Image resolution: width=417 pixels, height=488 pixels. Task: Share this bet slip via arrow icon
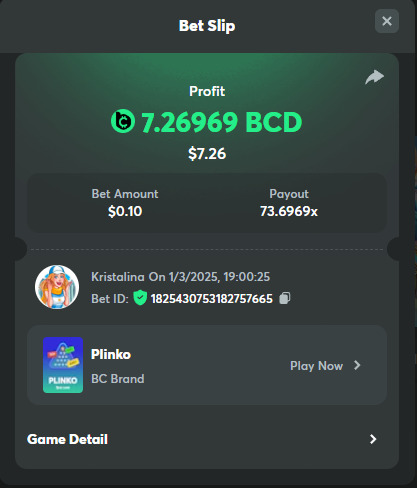[375, 77]
